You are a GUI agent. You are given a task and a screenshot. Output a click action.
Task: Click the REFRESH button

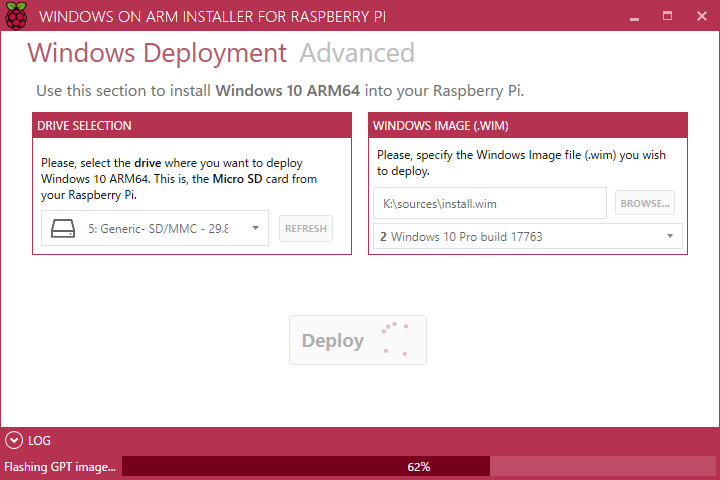[x=306, y=228]
